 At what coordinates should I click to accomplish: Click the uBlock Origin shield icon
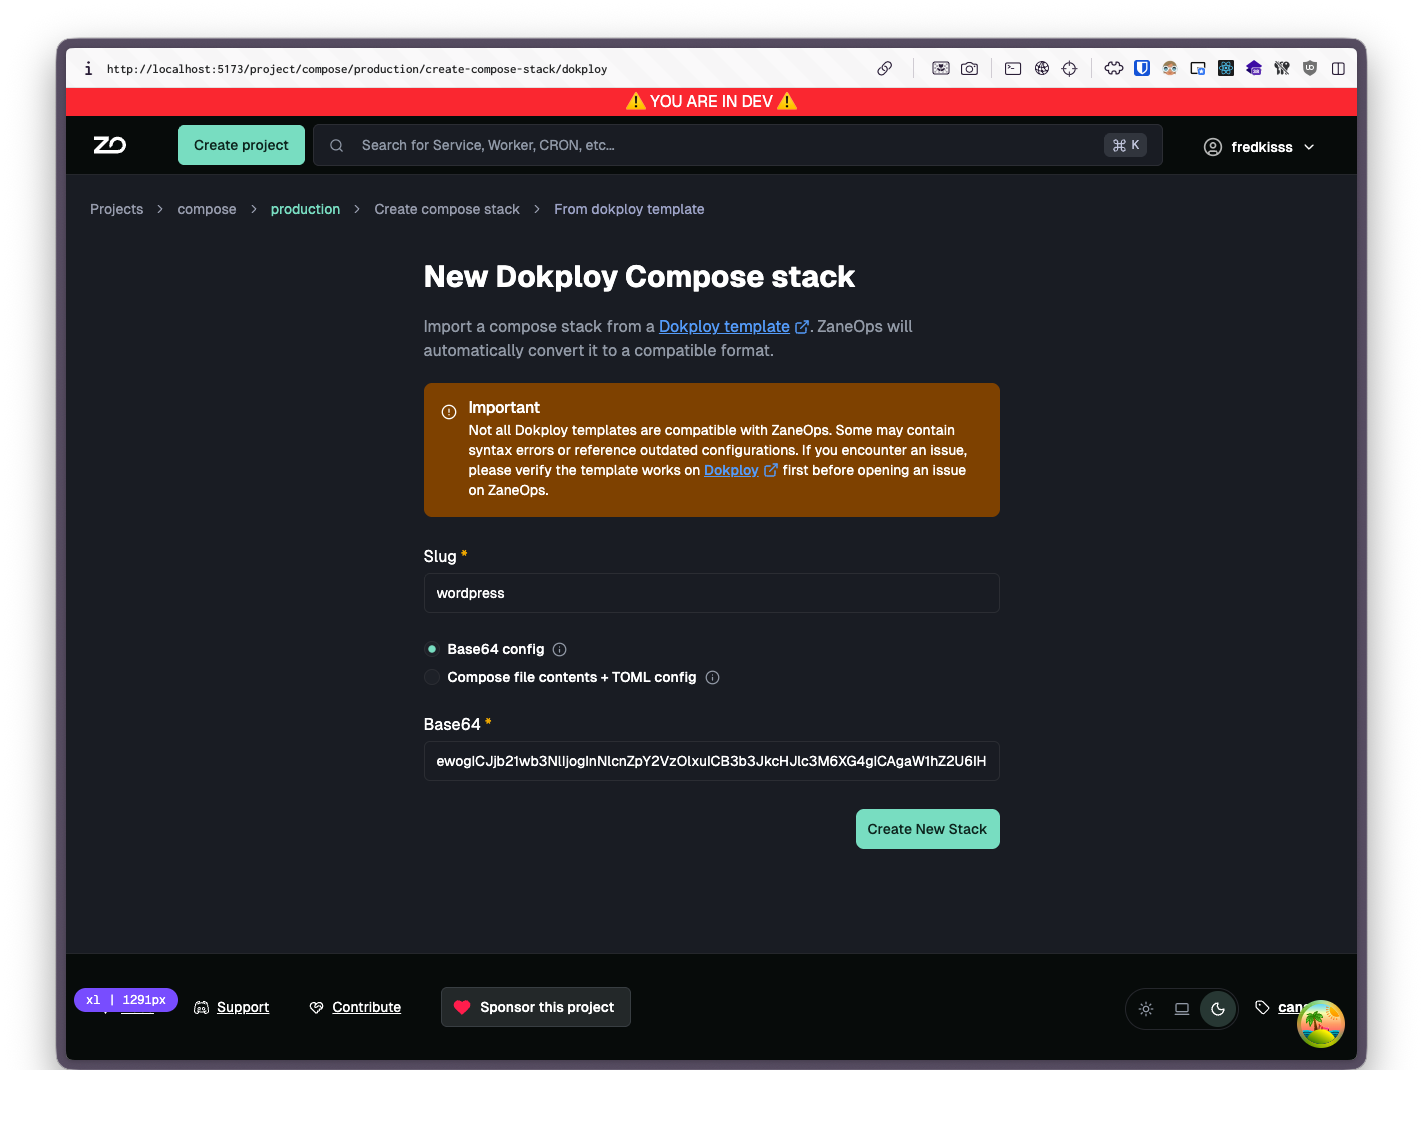click(x=1310, y=69)
